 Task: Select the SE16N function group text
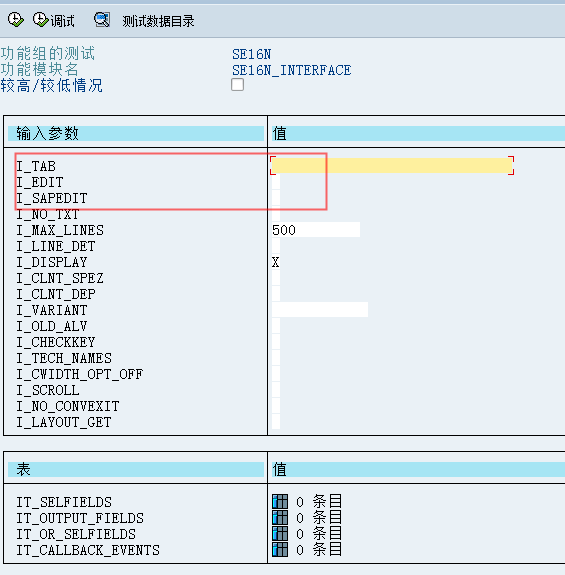[x=252, y=54]
